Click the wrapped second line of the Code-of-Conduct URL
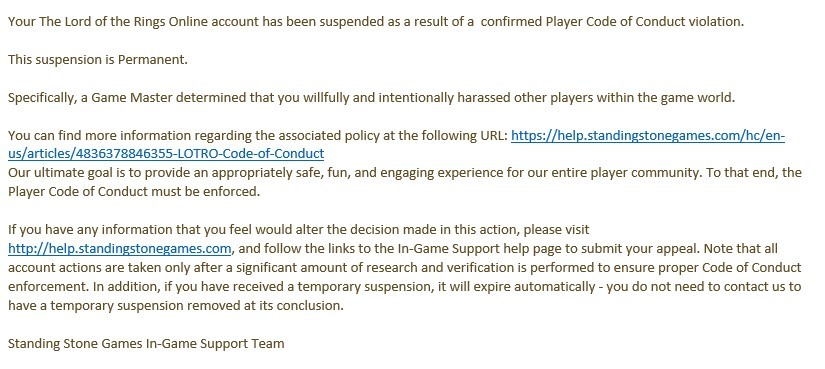 [x=166, y=154]
